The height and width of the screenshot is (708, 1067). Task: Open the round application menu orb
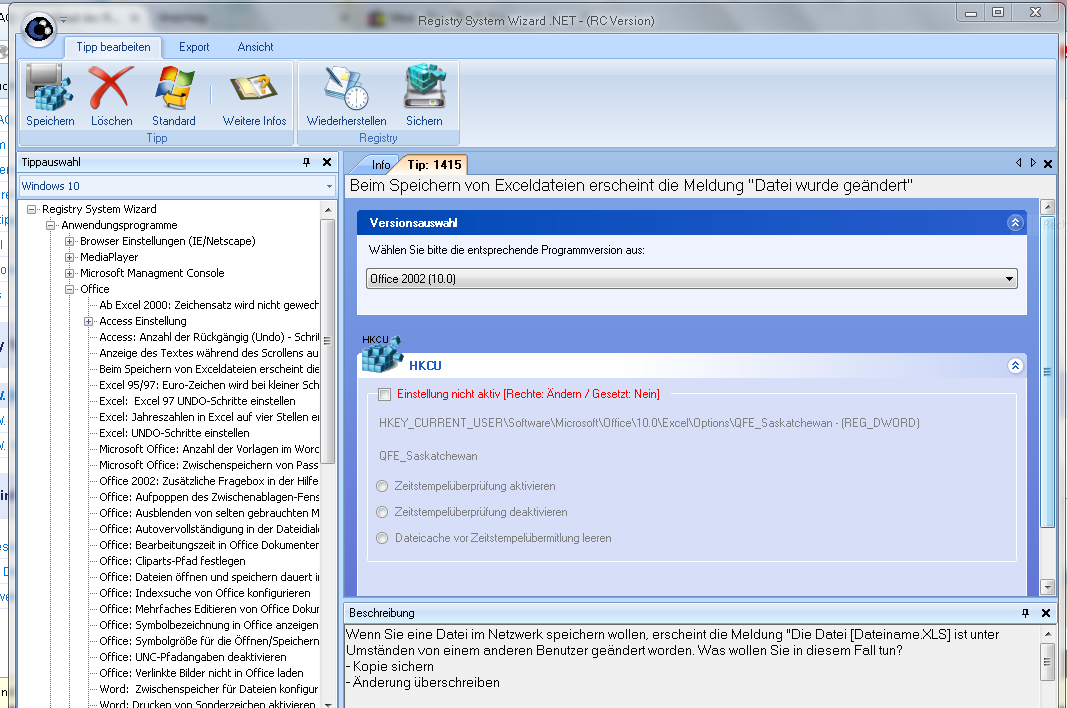[39, 29]
